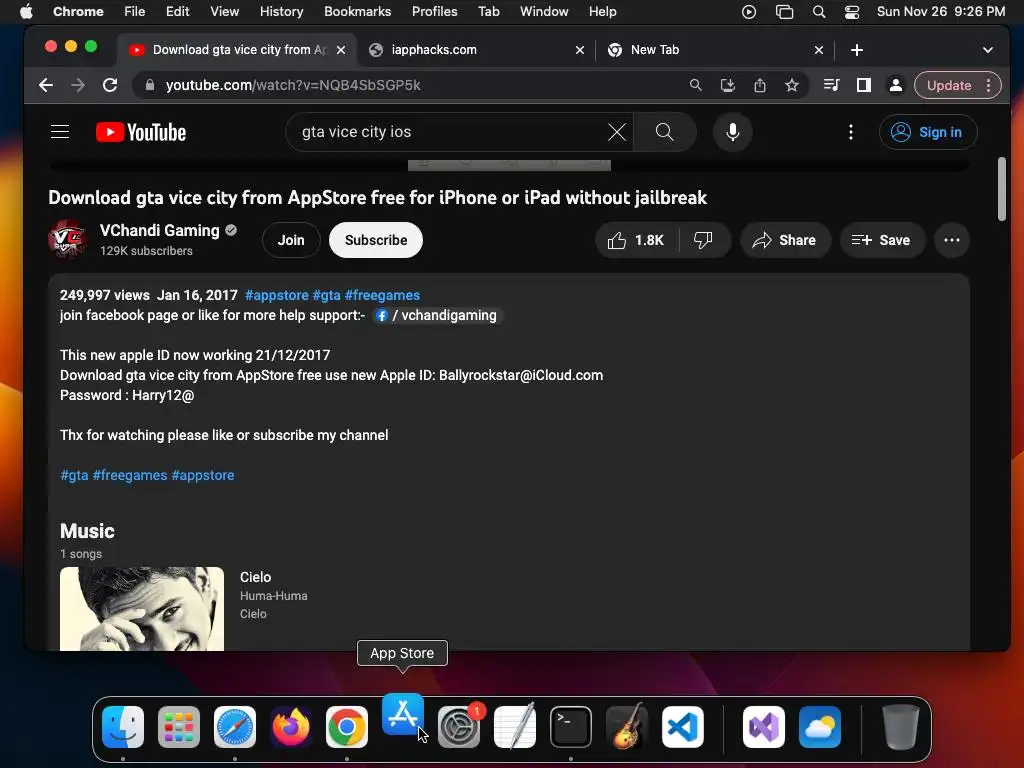Dislike the video with thumbs-down
This screenshot has height=768, width=1024.
(x=703, y=240)
